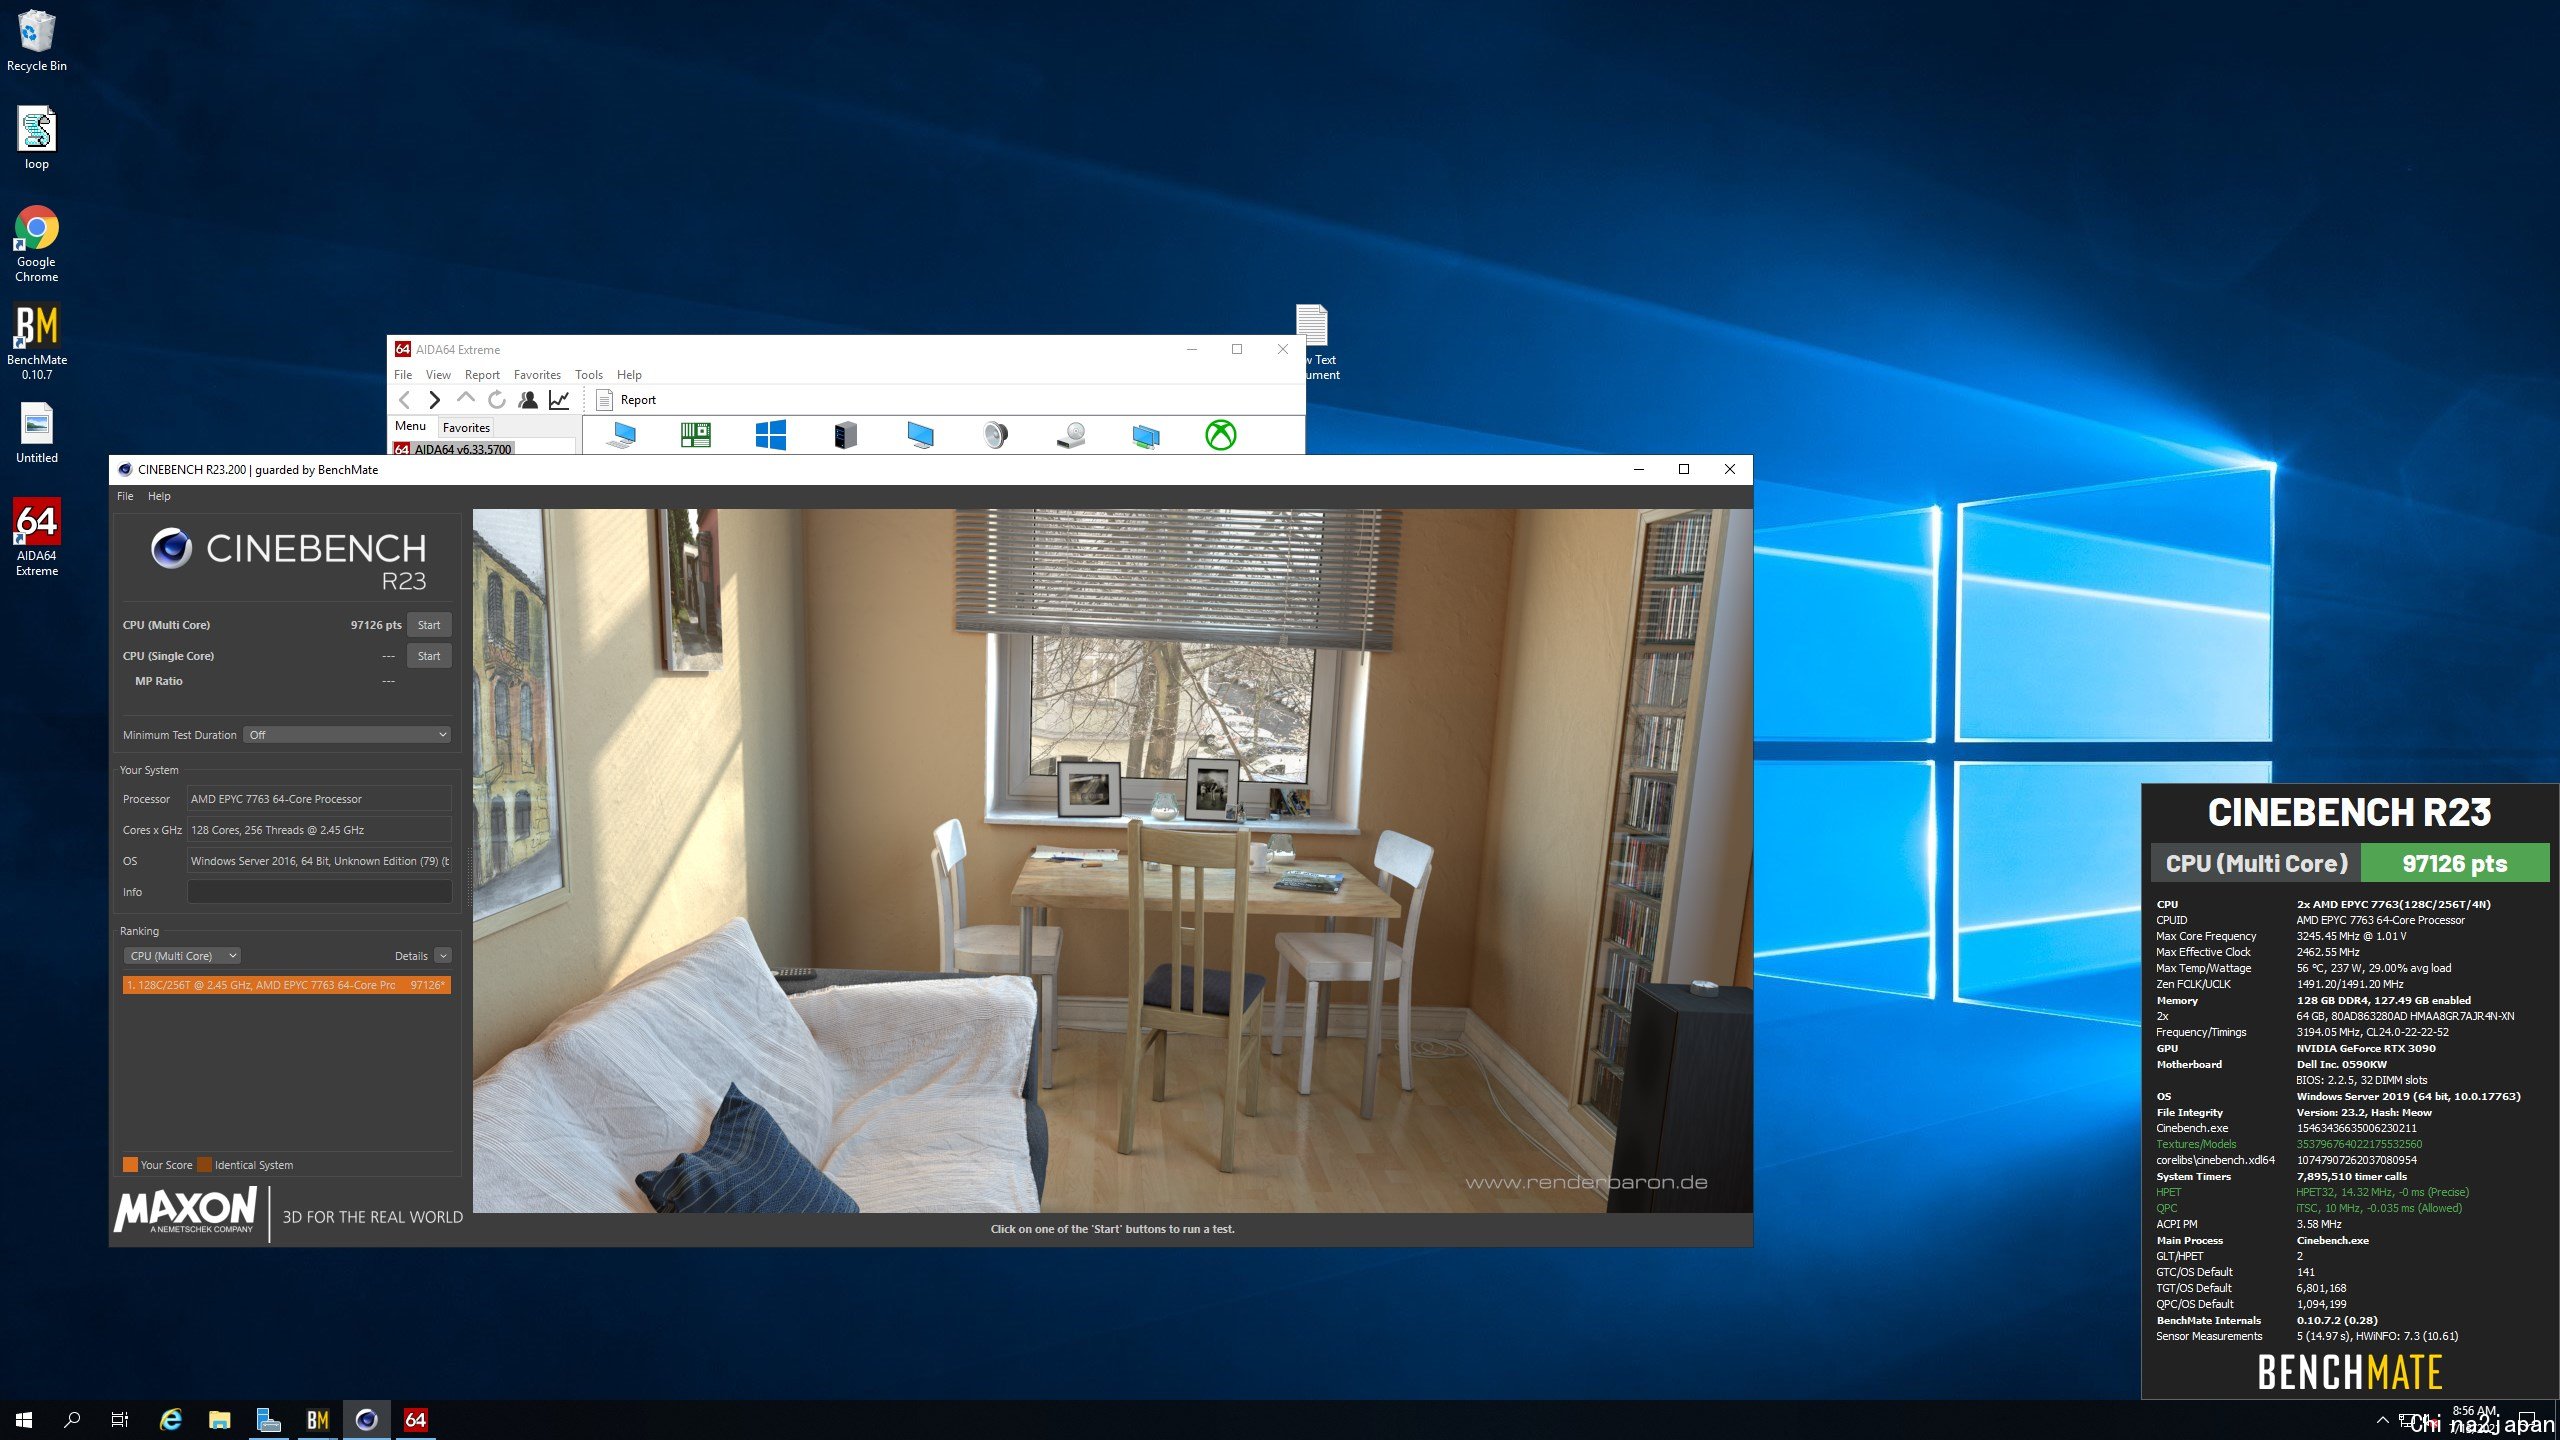Screen dimensions: 2560x1440
Task: Switch to AIDA64 Menu tab
Action: (410, 426)
